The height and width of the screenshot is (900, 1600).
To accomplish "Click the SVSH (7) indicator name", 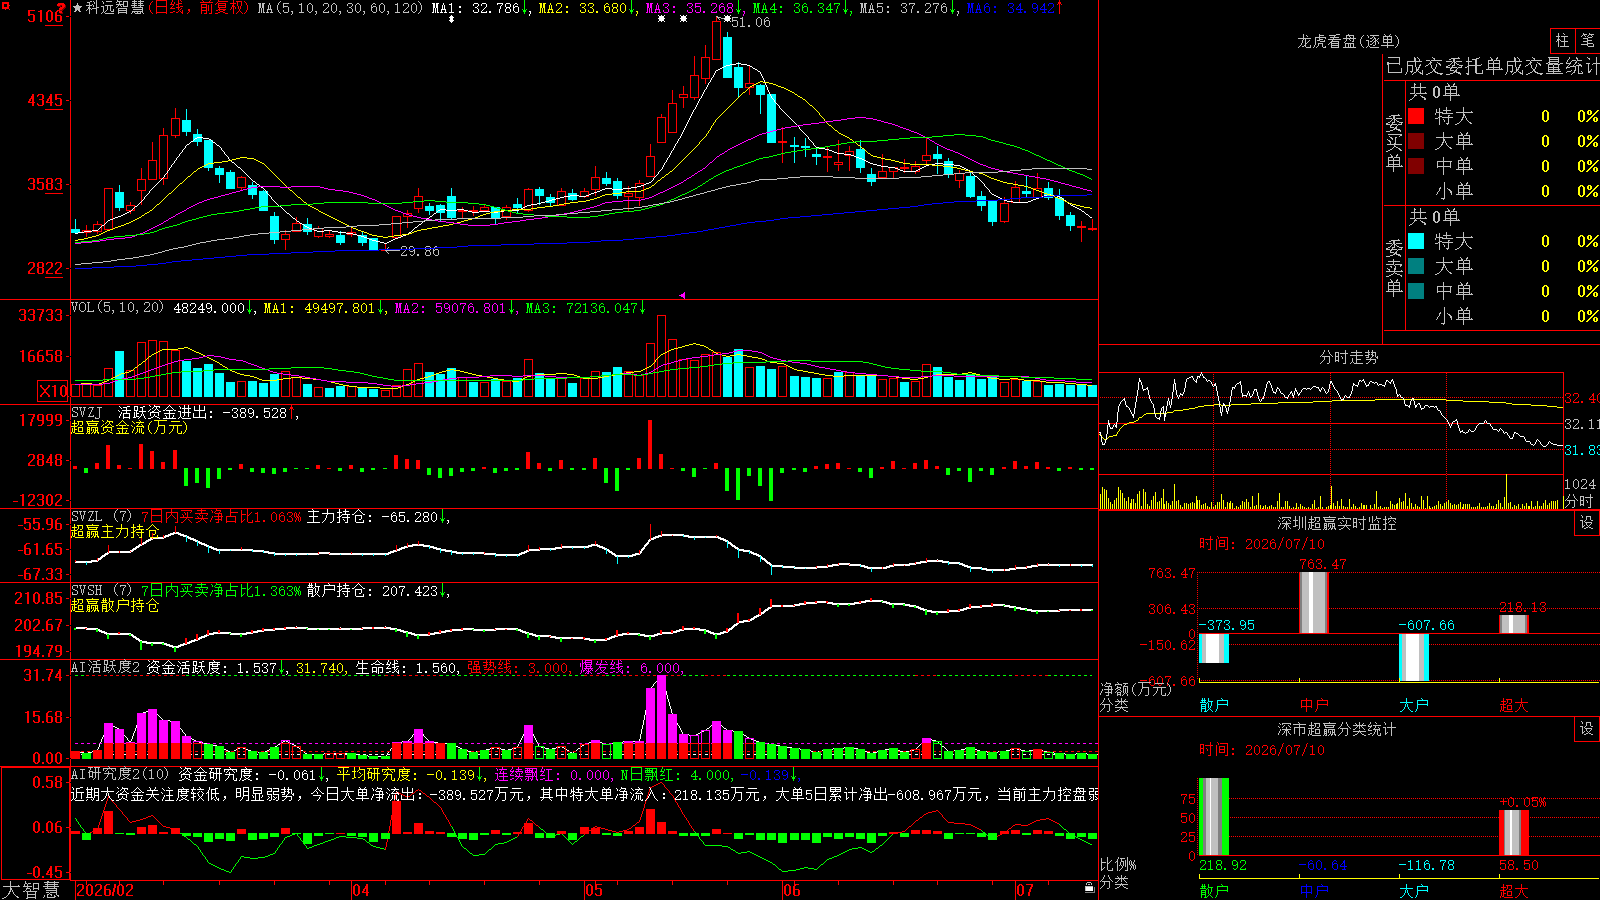I will click(101, 591).
